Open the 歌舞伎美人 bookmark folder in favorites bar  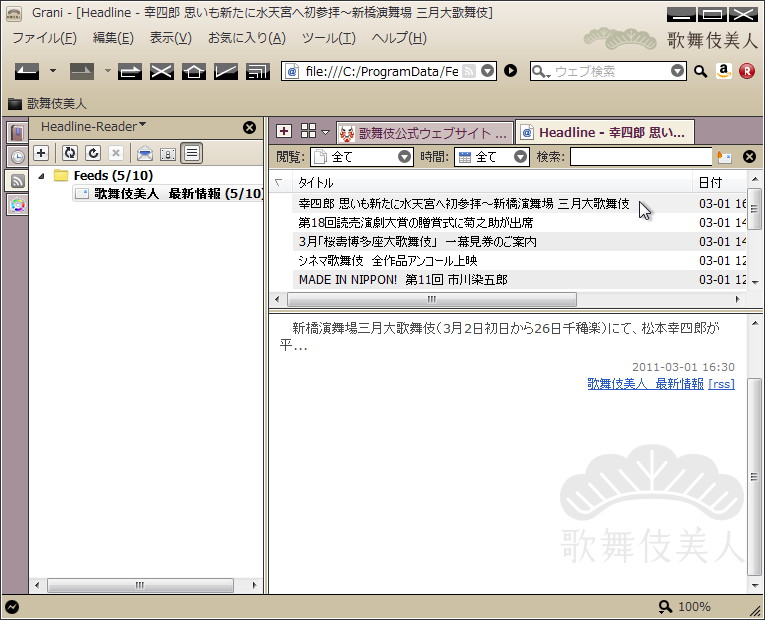pyautogui.click(x=47, y=103)
